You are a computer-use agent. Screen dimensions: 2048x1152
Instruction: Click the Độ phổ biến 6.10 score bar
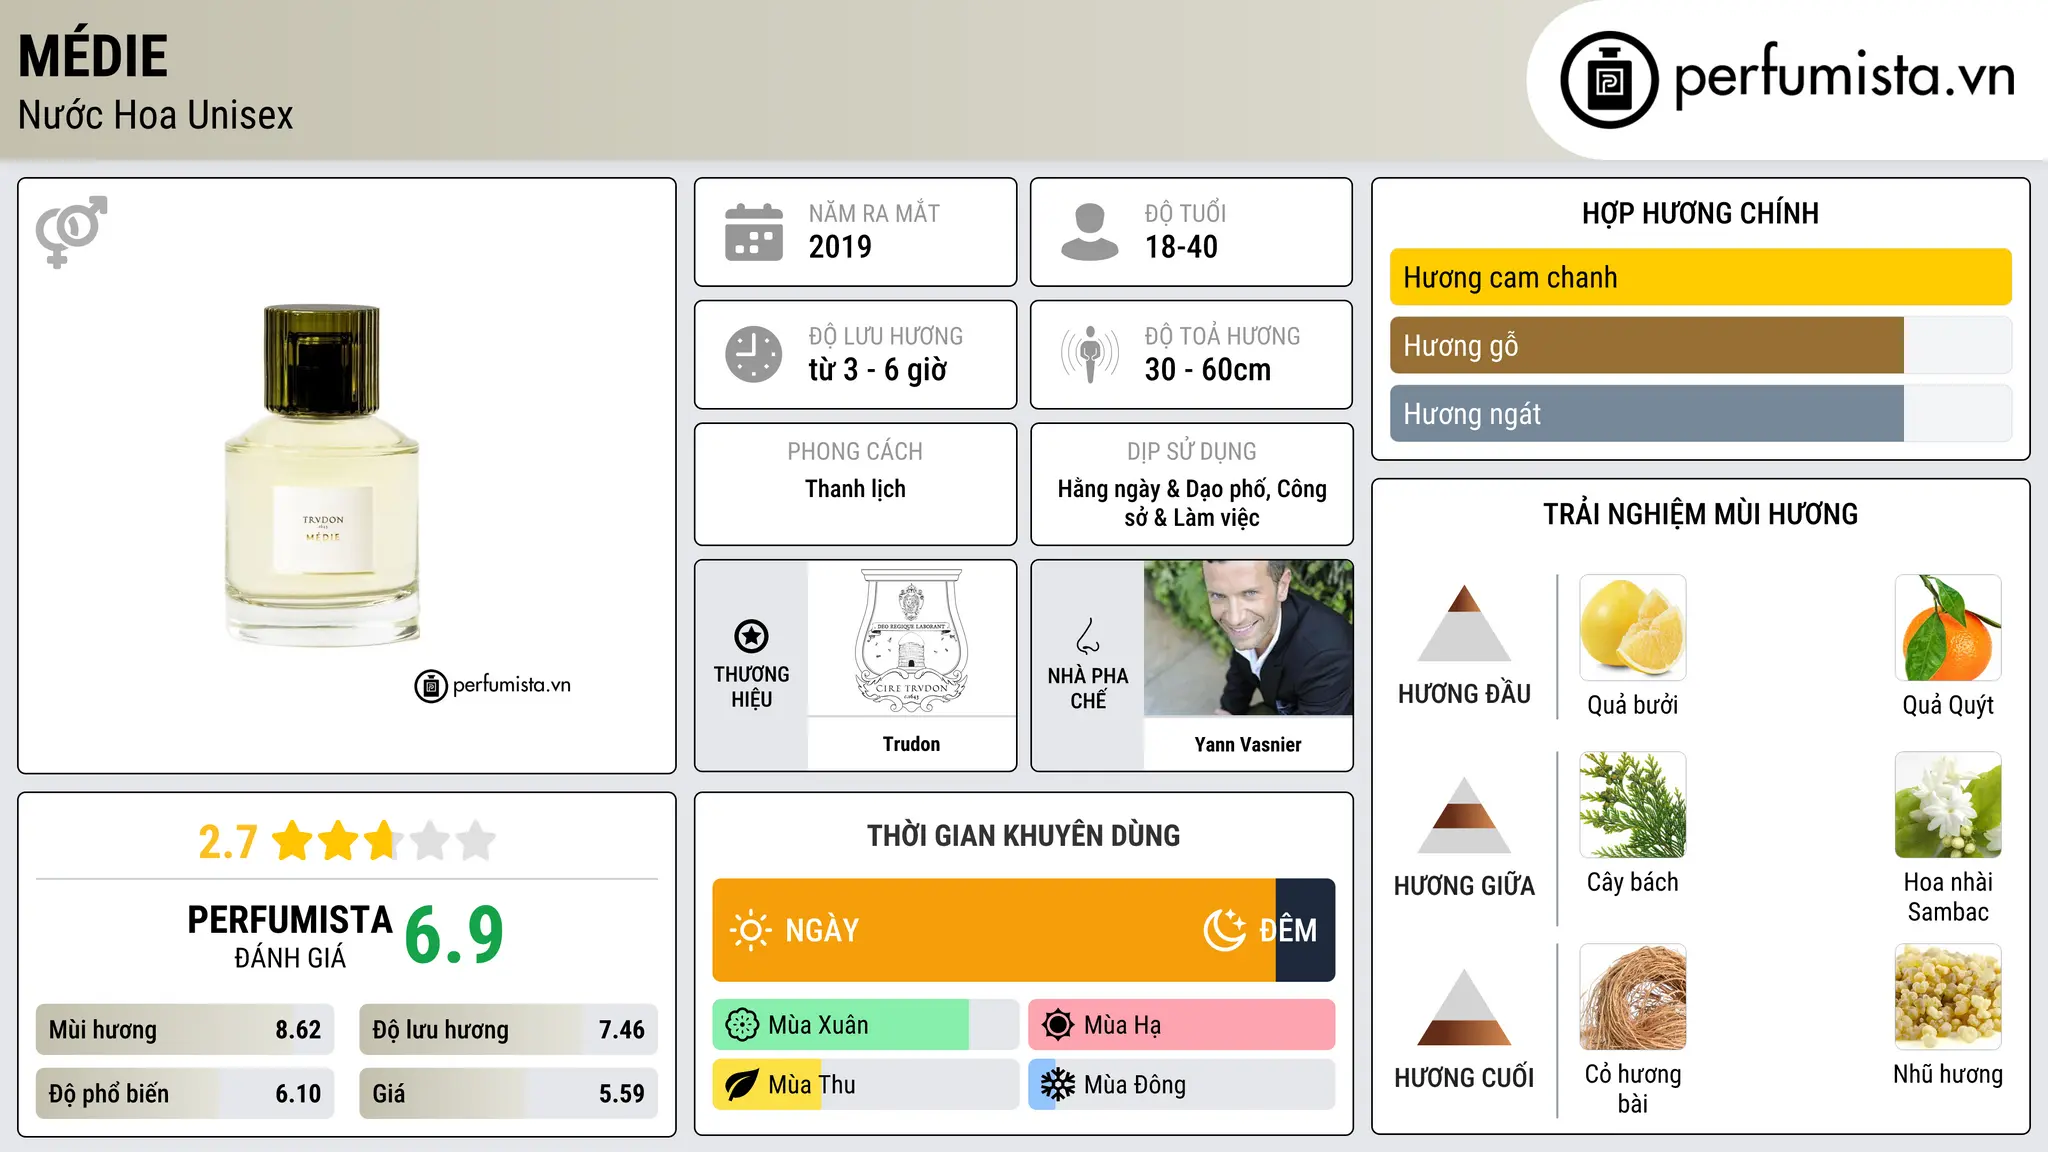pos(185,1094)
